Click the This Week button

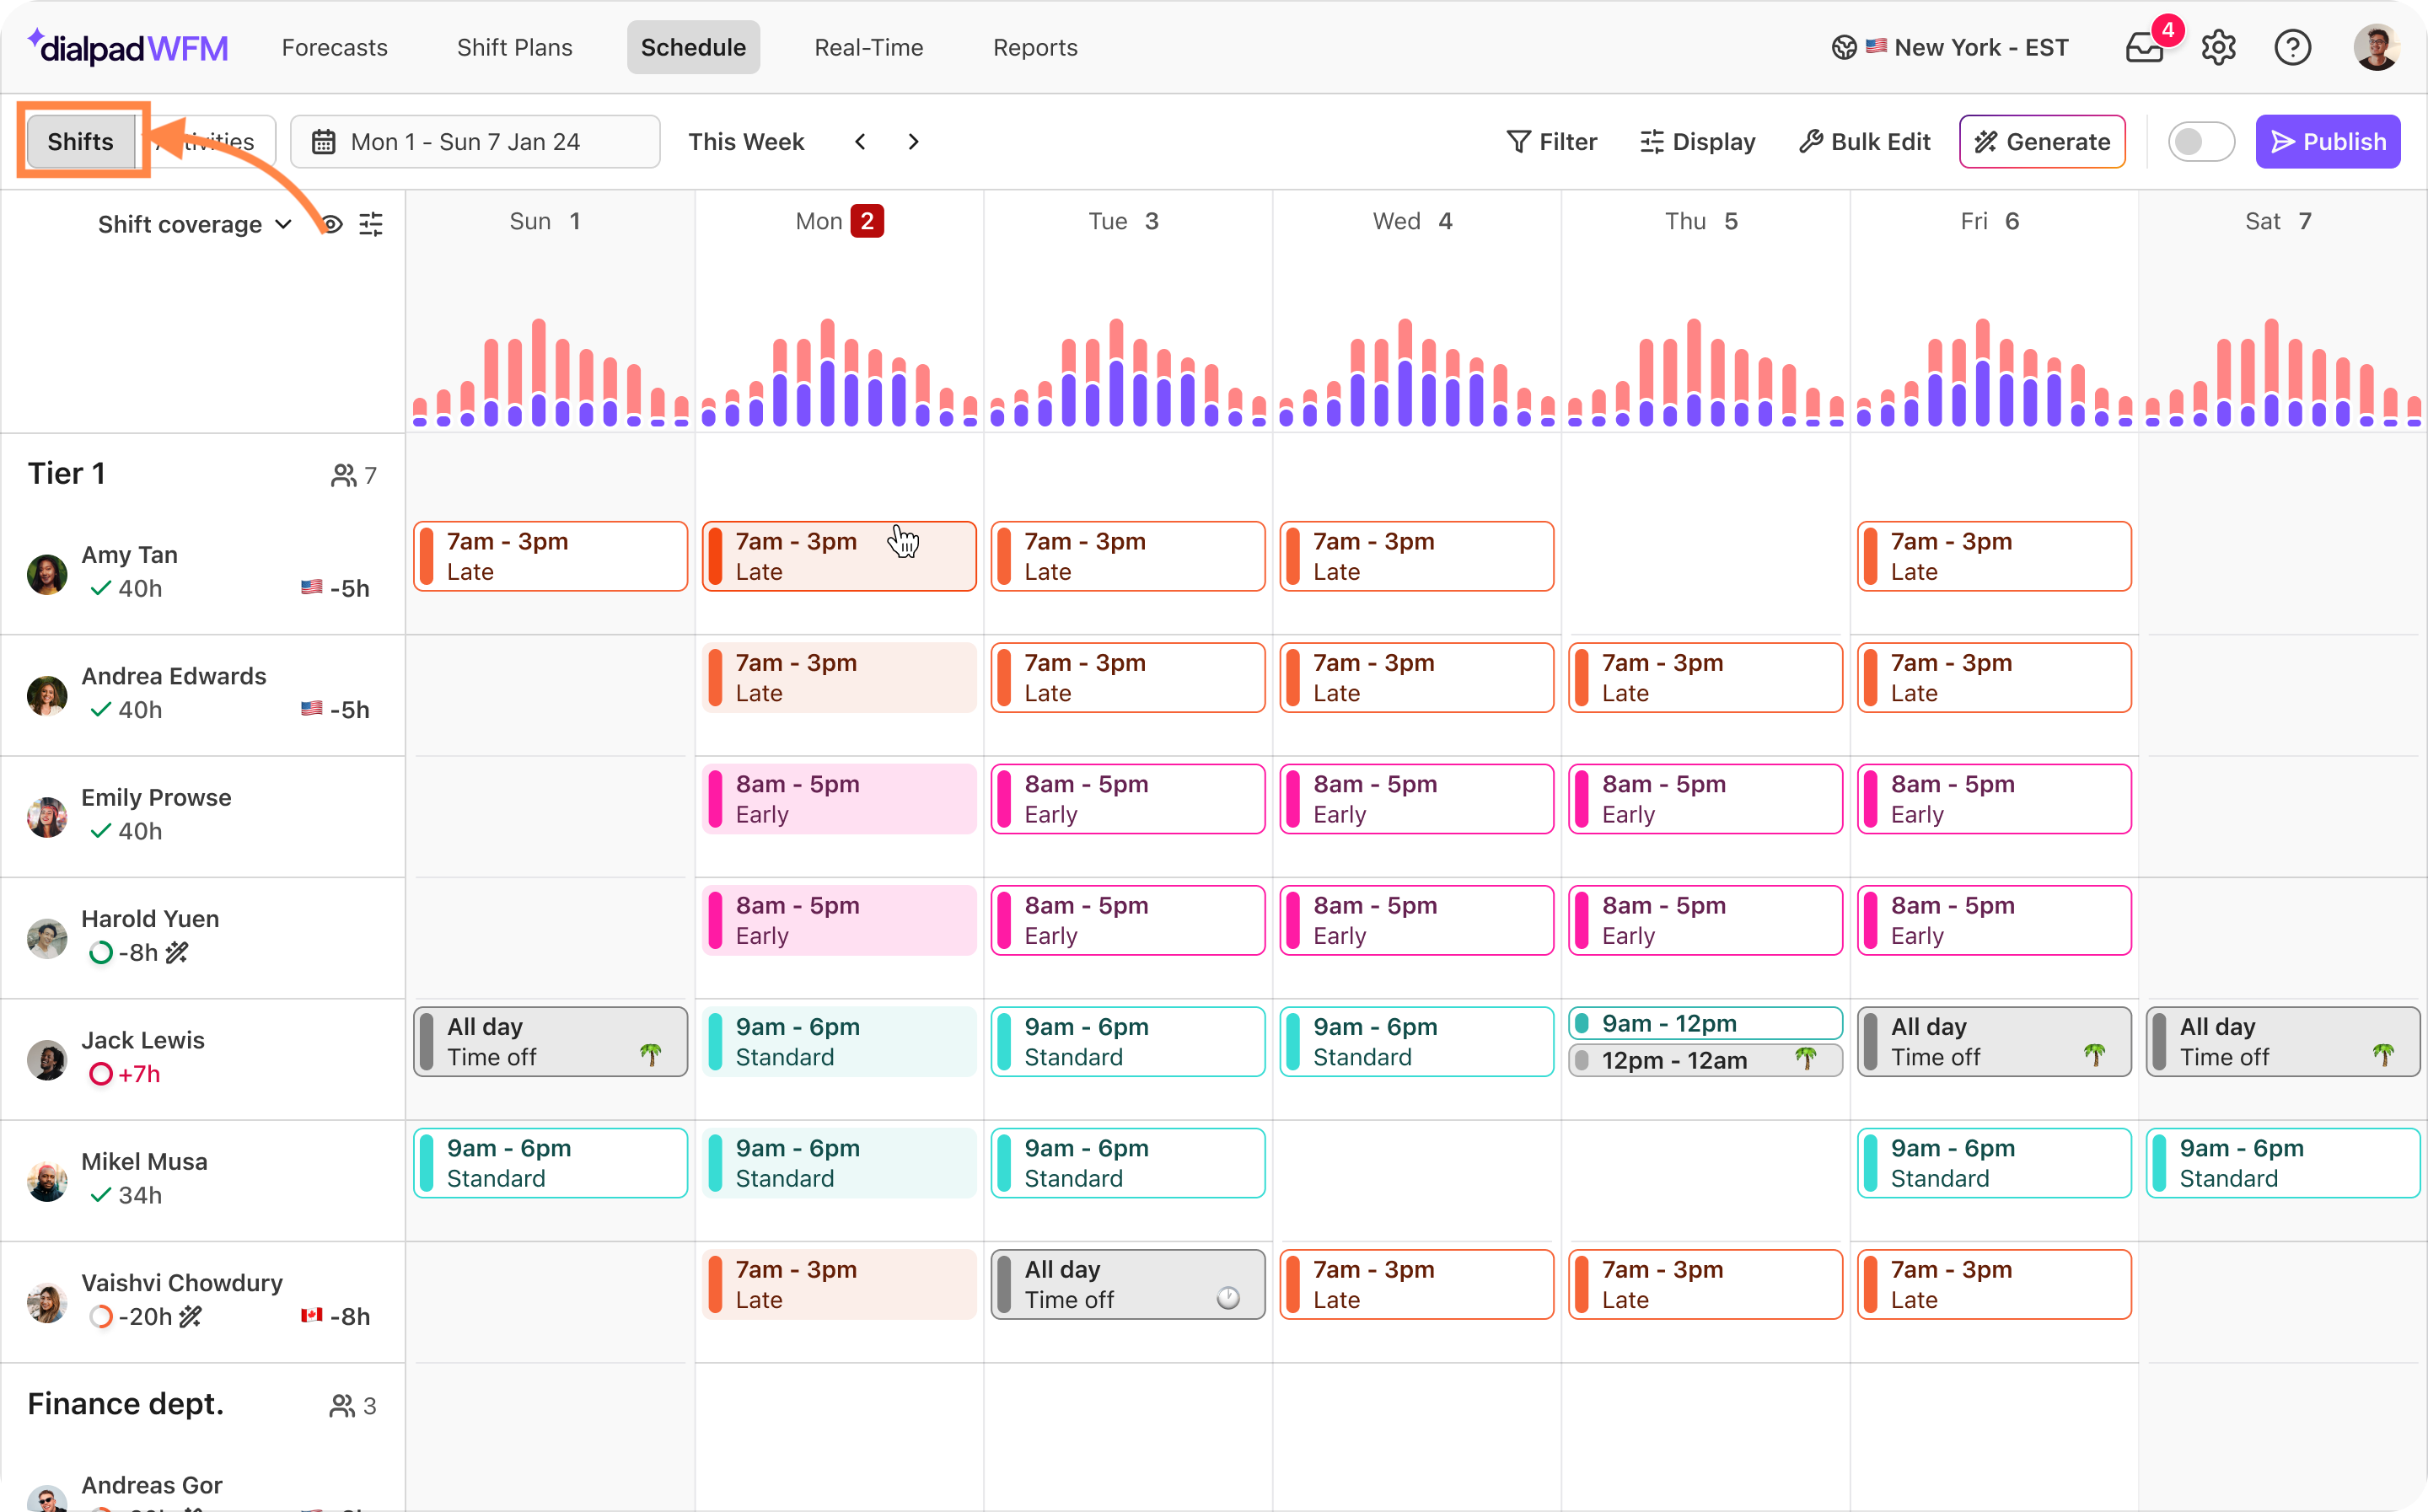click(x=746, y=142)
